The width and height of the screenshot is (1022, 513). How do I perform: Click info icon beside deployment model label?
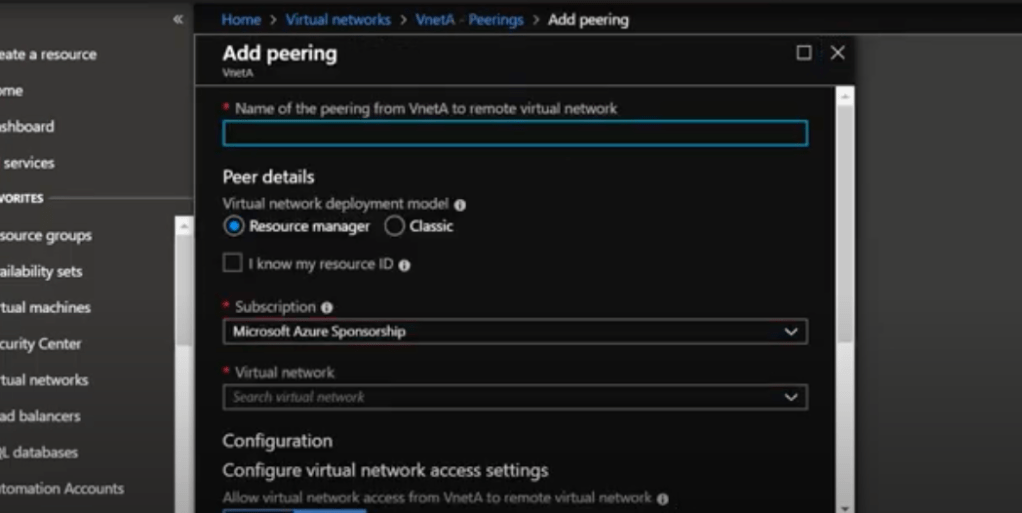click(x=460, y=204)
